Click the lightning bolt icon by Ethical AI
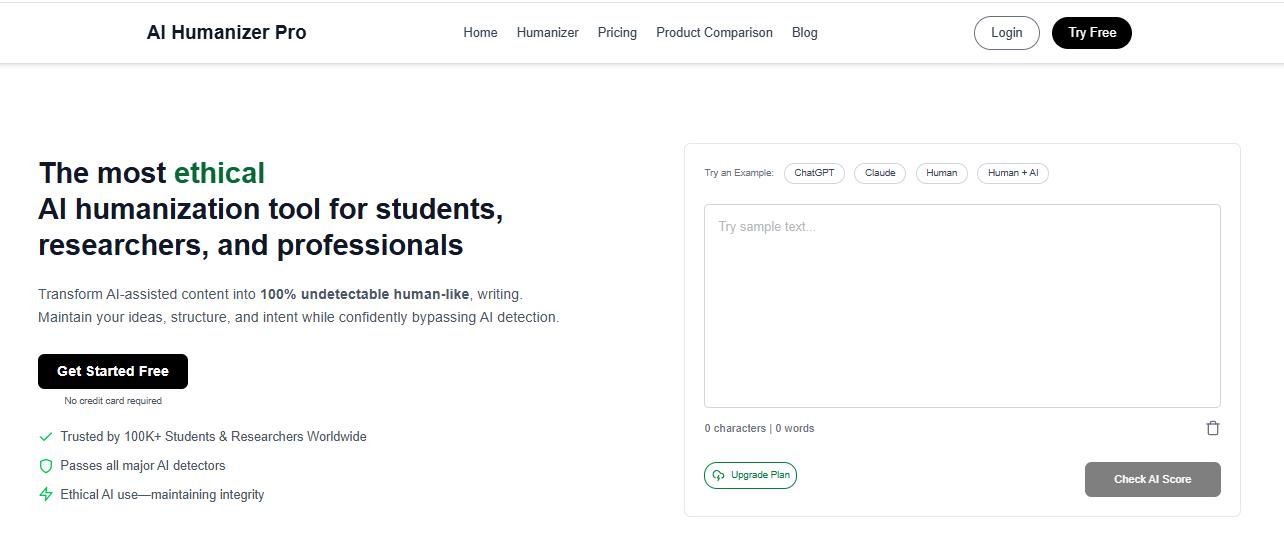The image size is (1284, 536). (x=46, y=494)
